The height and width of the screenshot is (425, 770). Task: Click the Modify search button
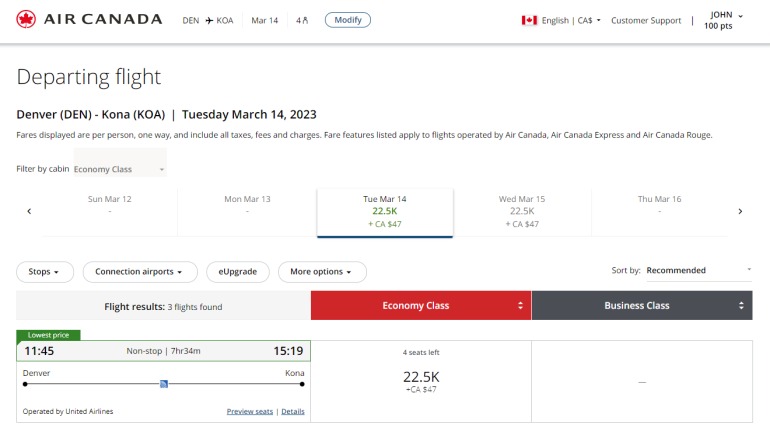[x=347, y=20]
